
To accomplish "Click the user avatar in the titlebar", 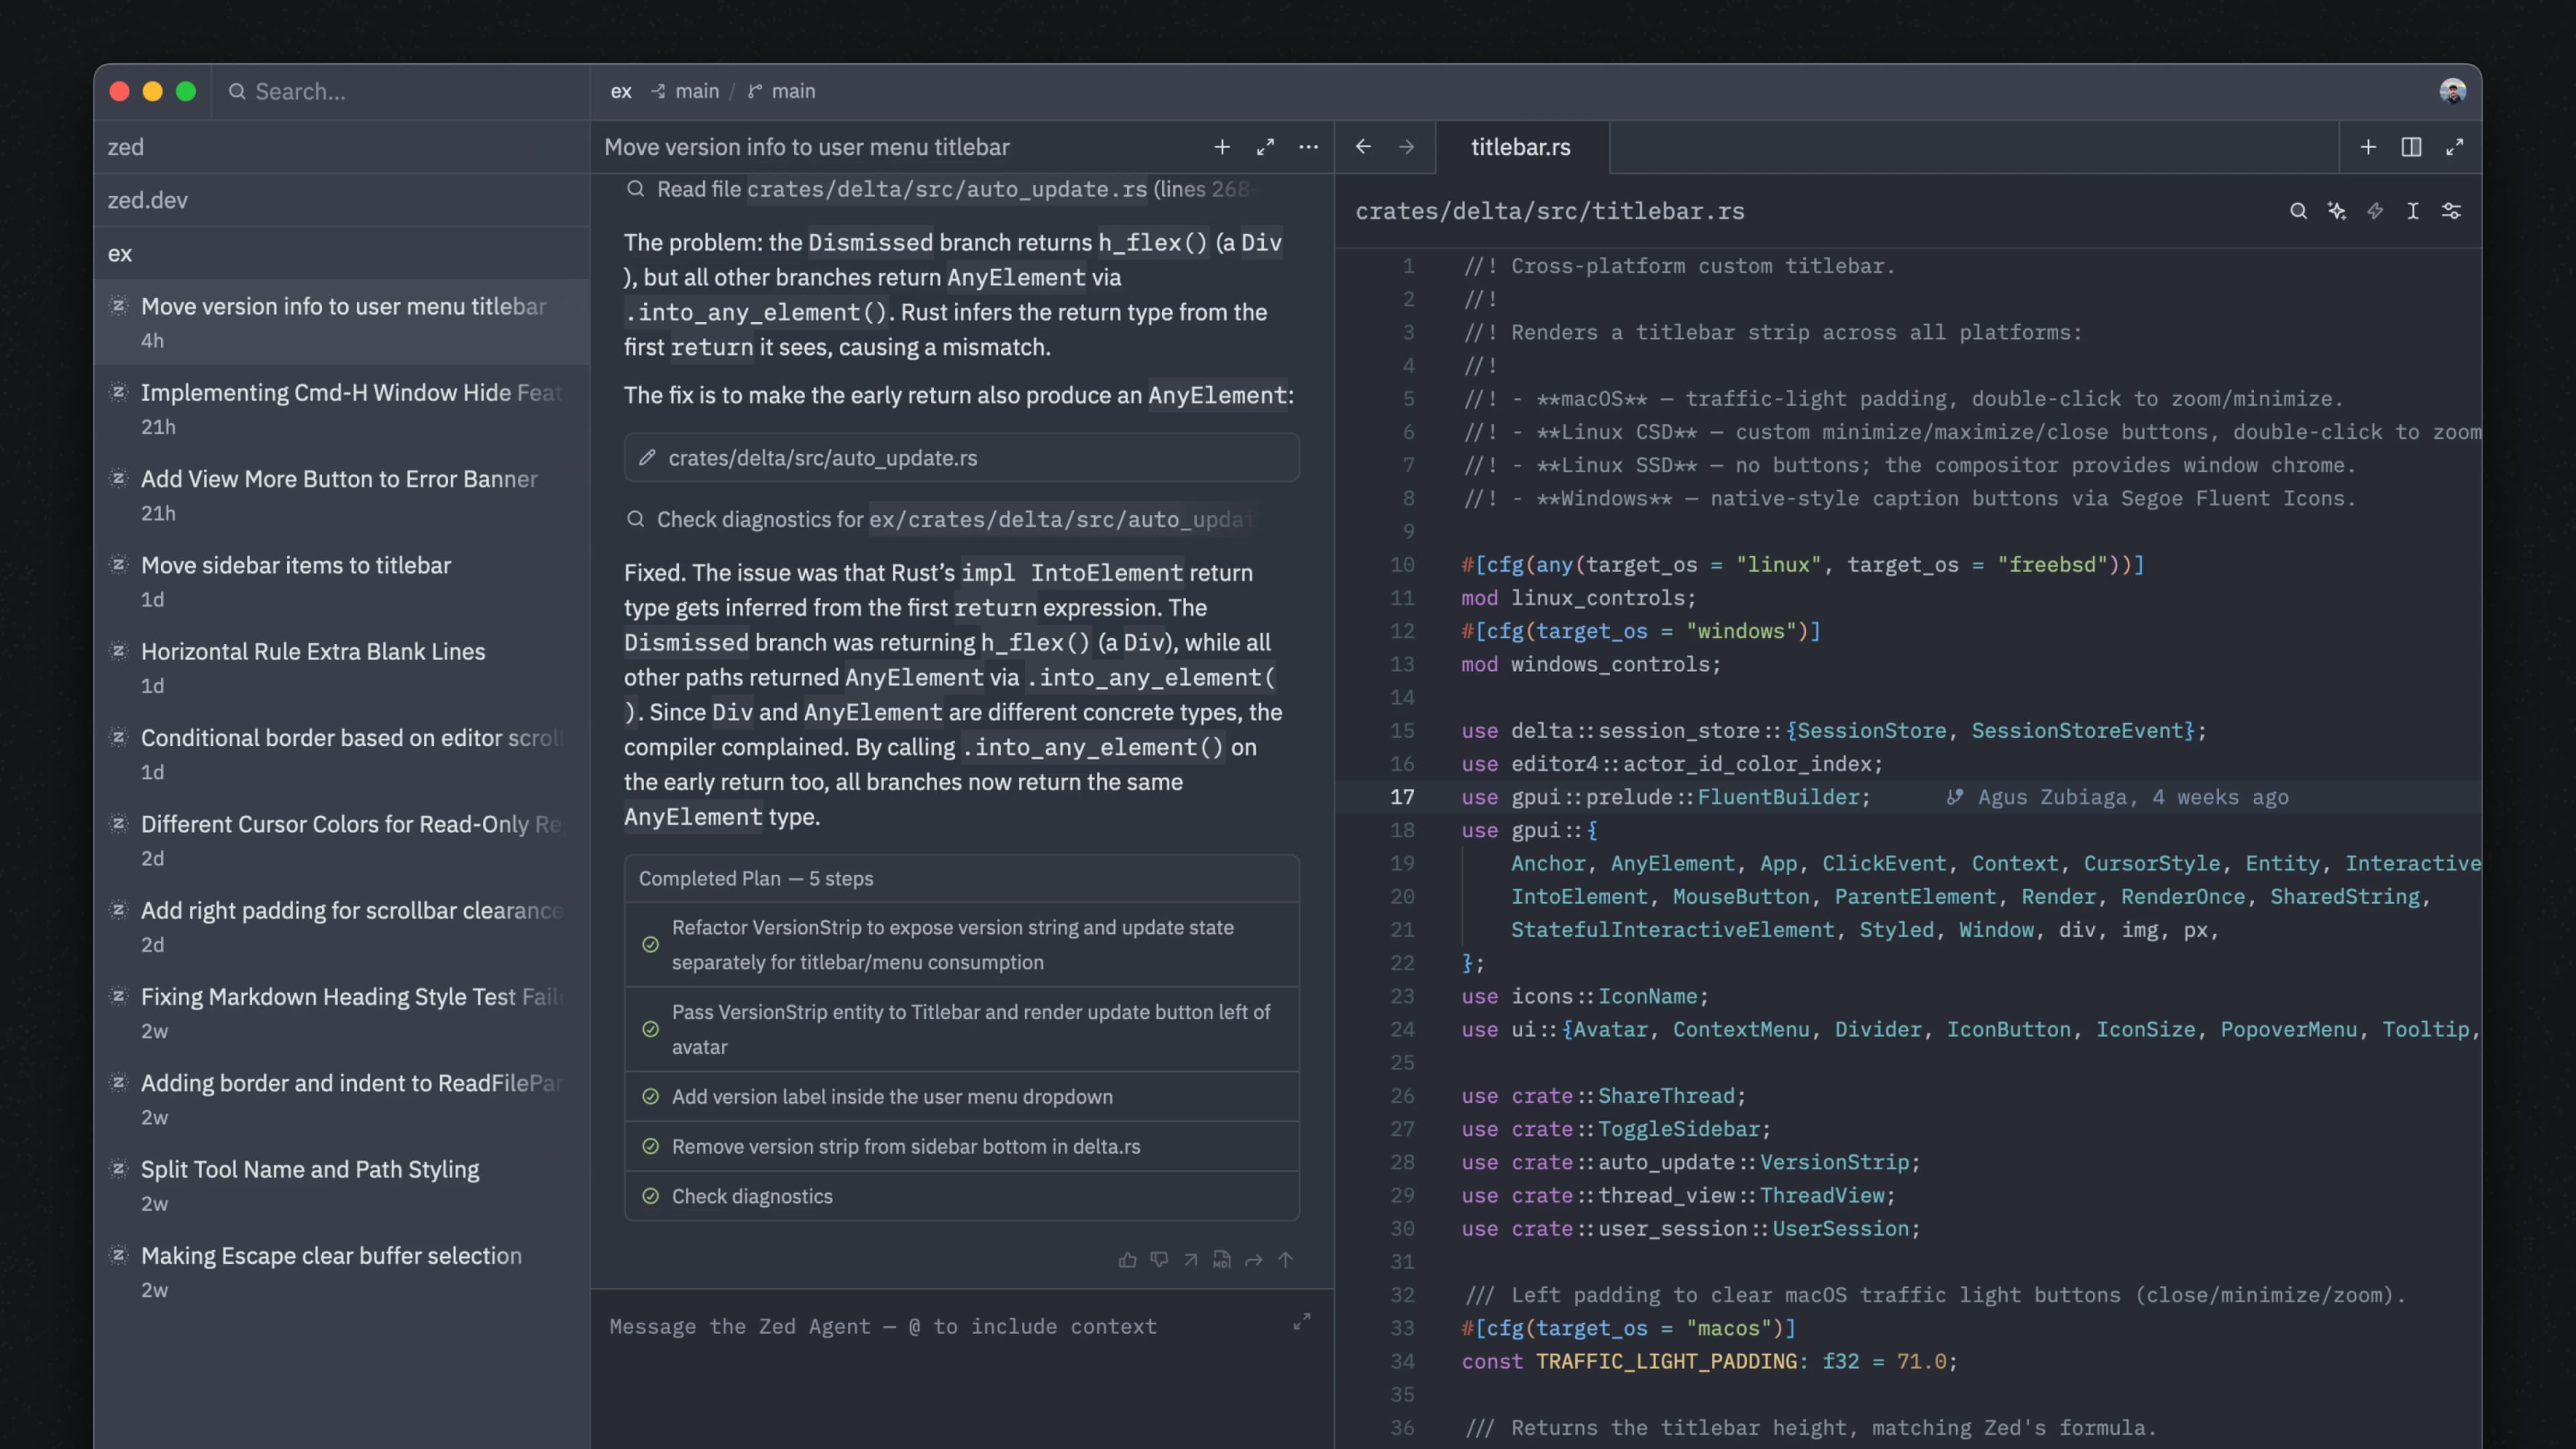I will [2452, 91].
